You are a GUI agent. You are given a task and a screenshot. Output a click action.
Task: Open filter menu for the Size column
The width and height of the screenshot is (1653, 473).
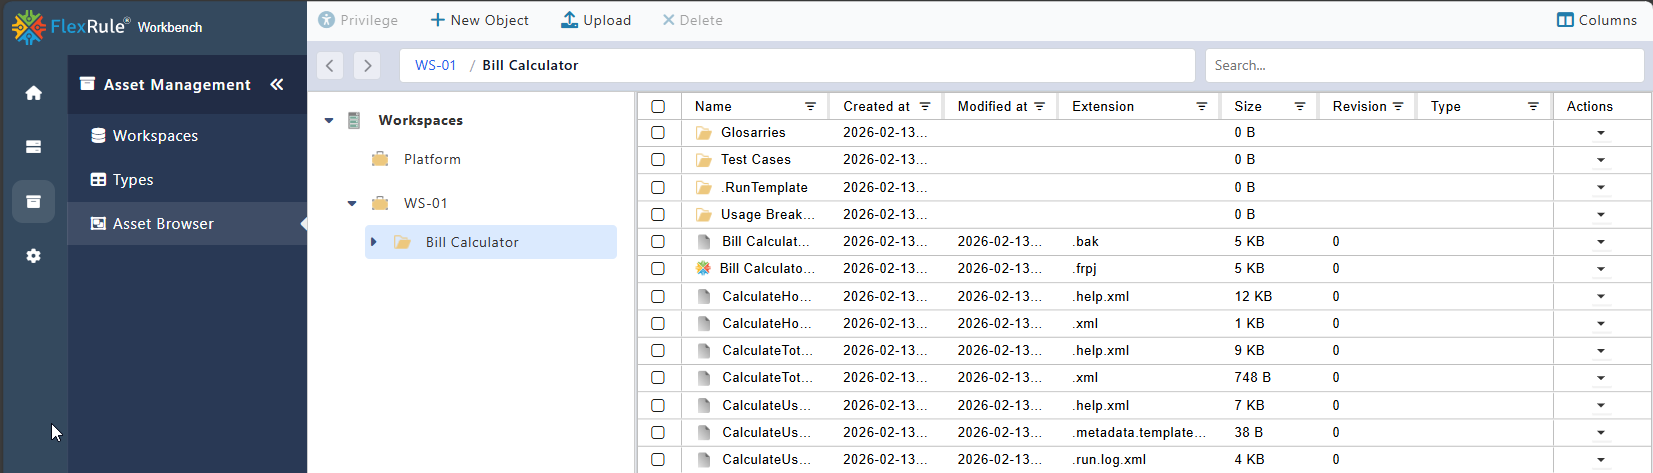[x=1299, y=106]
